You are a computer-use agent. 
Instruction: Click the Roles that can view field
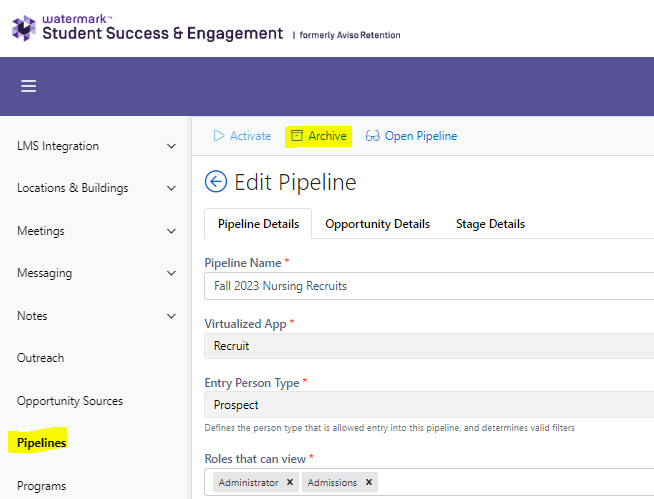pos(429,482)
